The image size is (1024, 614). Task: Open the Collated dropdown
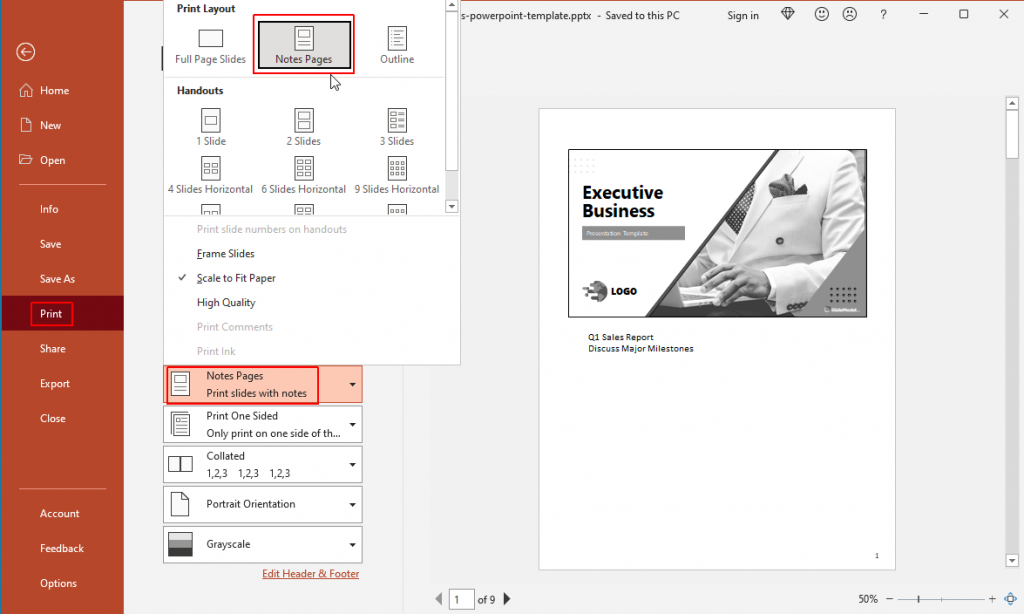tap(263, 464)
